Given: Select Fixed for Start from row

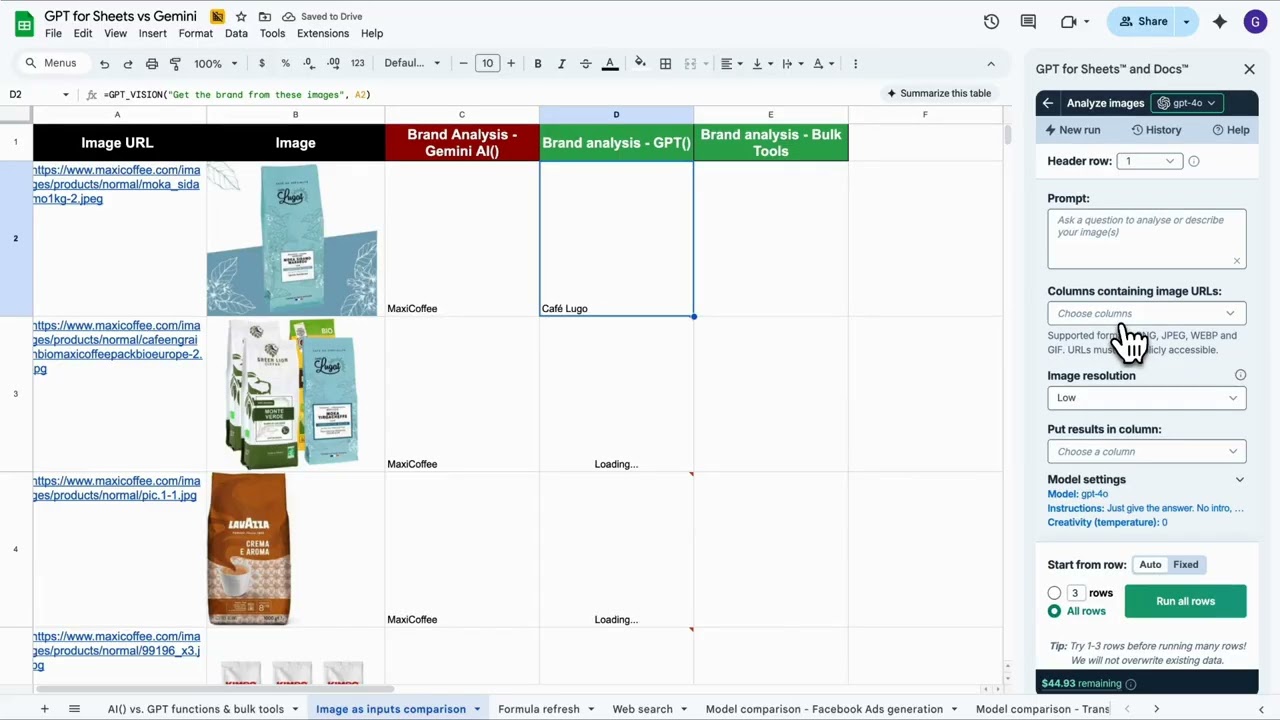Looking at the screenshot, I should tap(1186, 565).
